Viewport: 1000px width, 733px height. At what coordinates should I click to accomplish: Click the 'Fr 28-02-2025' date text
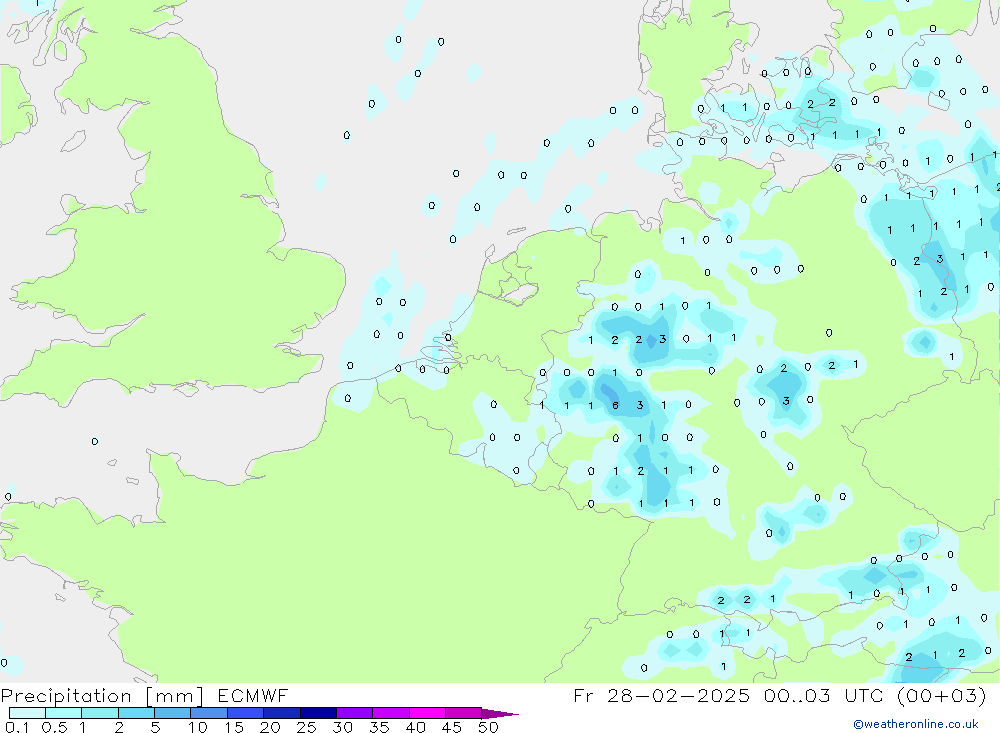661,695
